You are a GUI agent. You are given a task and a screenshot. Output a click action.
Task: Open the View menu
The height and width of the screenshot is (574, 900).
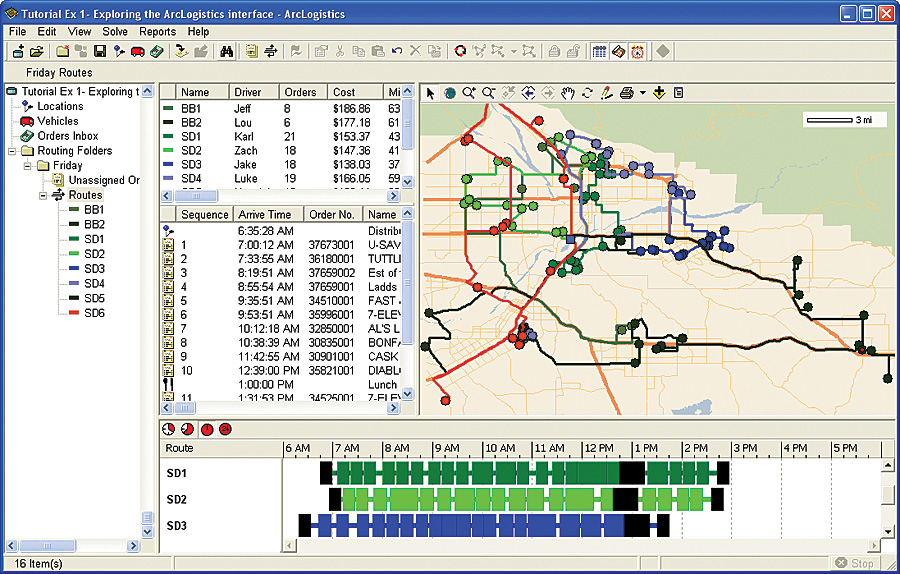tap(79, 32)
